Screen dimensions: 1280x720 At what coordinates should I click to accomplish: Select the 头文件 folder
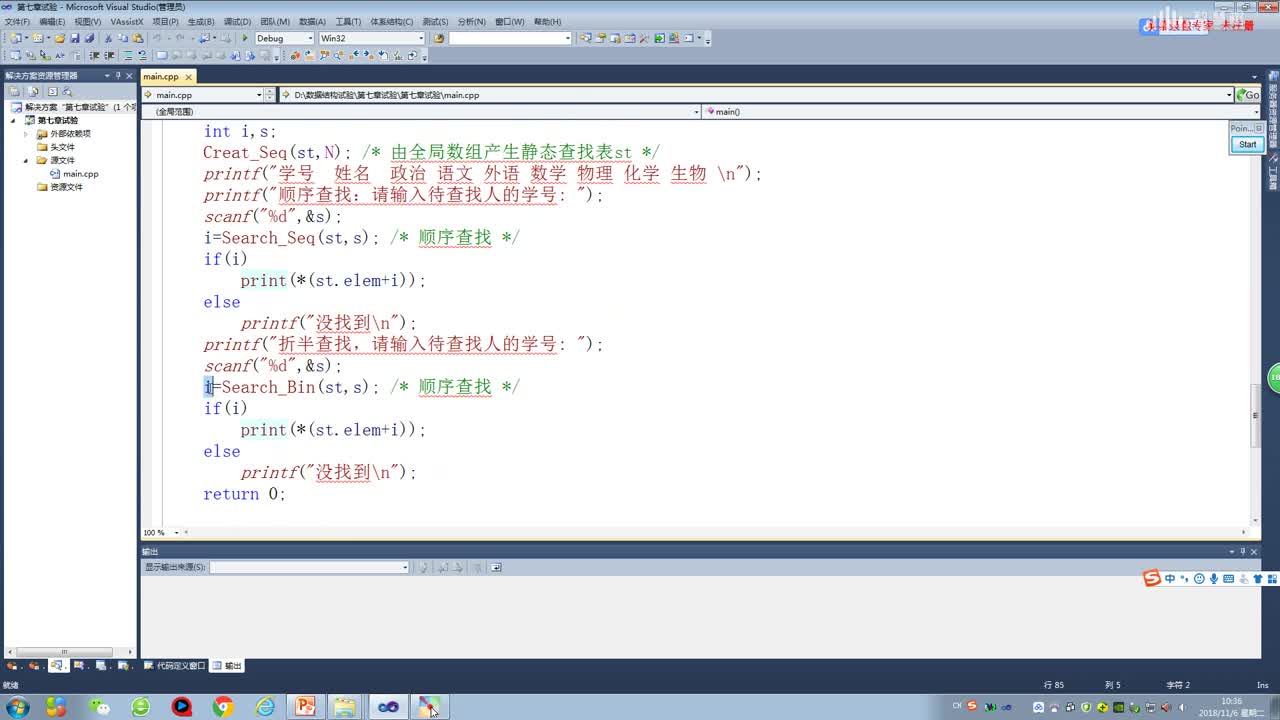pyautogui.click(x=62, y=147)
